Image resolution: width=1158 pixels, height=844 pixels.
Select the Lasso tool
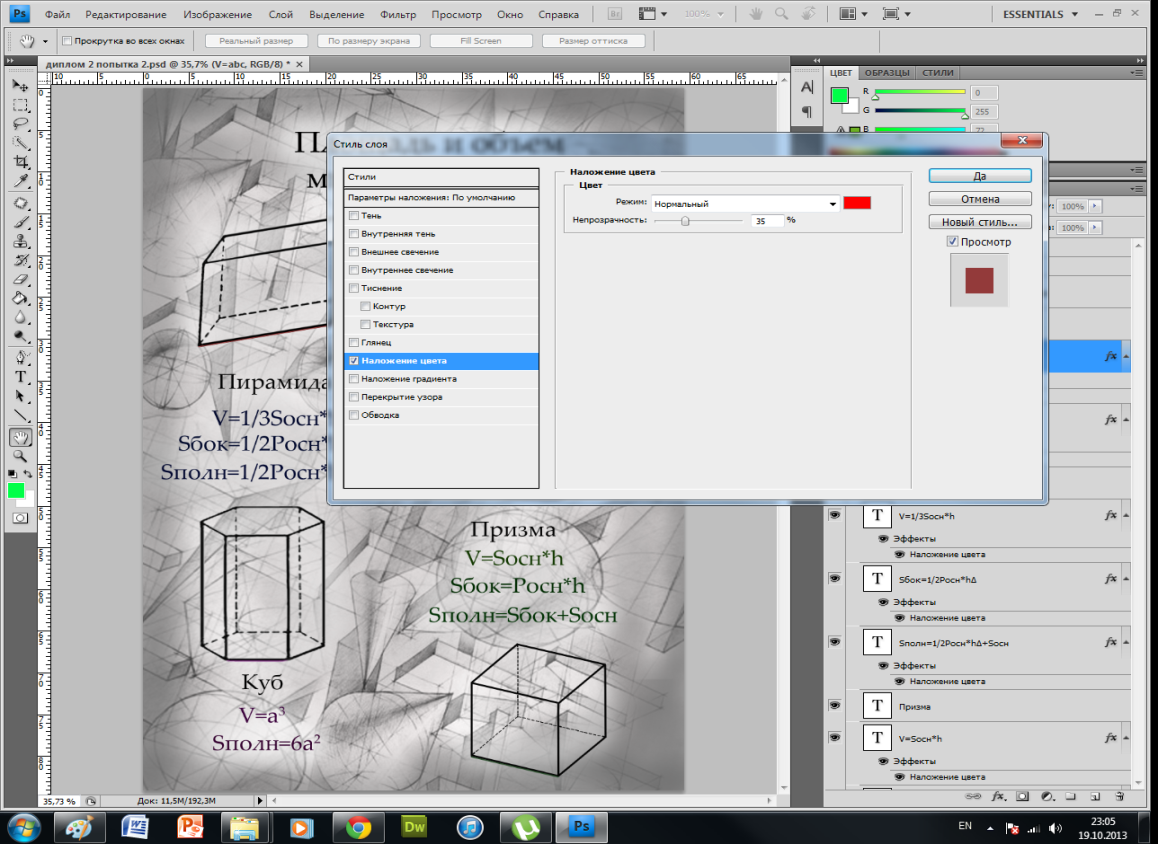point(20,124)
